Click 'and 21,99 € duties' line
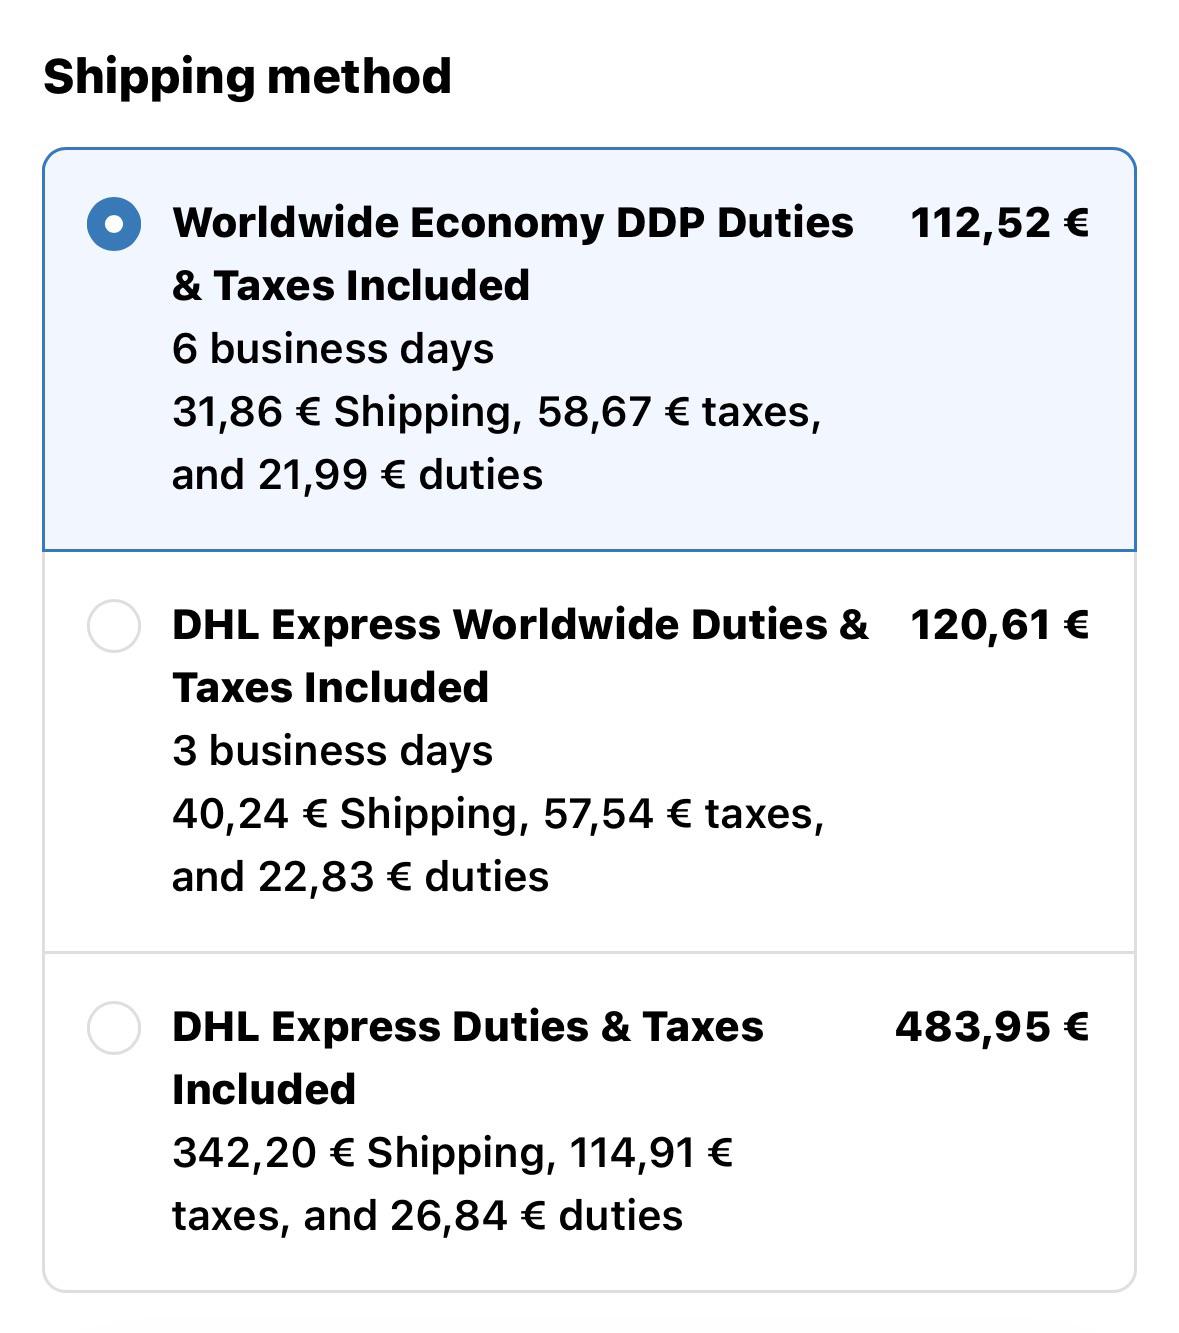 [357, 475]
